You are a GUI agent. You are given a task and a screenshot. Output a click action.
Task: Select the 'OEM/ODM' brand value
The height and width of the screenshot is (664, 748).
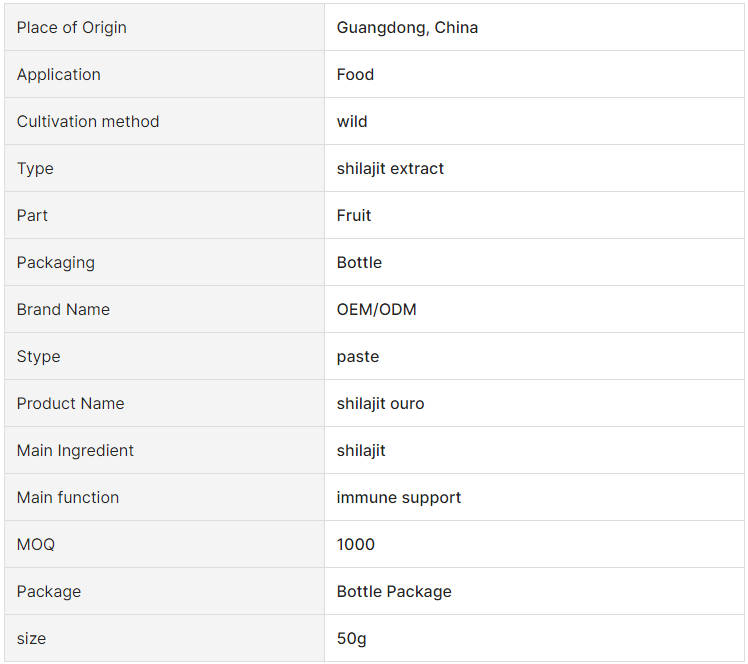tap(376, 309)
